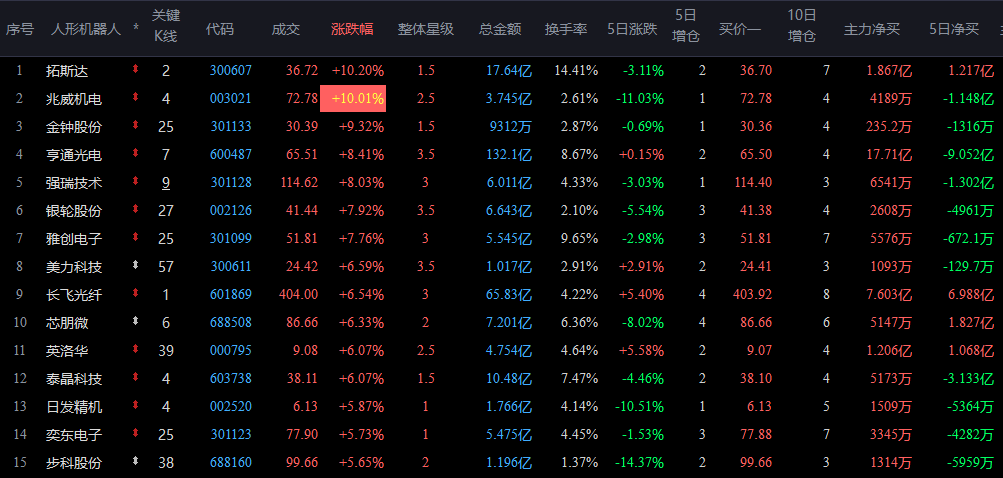The width and height of the screenshot is (1003, 478).
Task: Sort by 代码 column header
Action: tap(219, 29)
